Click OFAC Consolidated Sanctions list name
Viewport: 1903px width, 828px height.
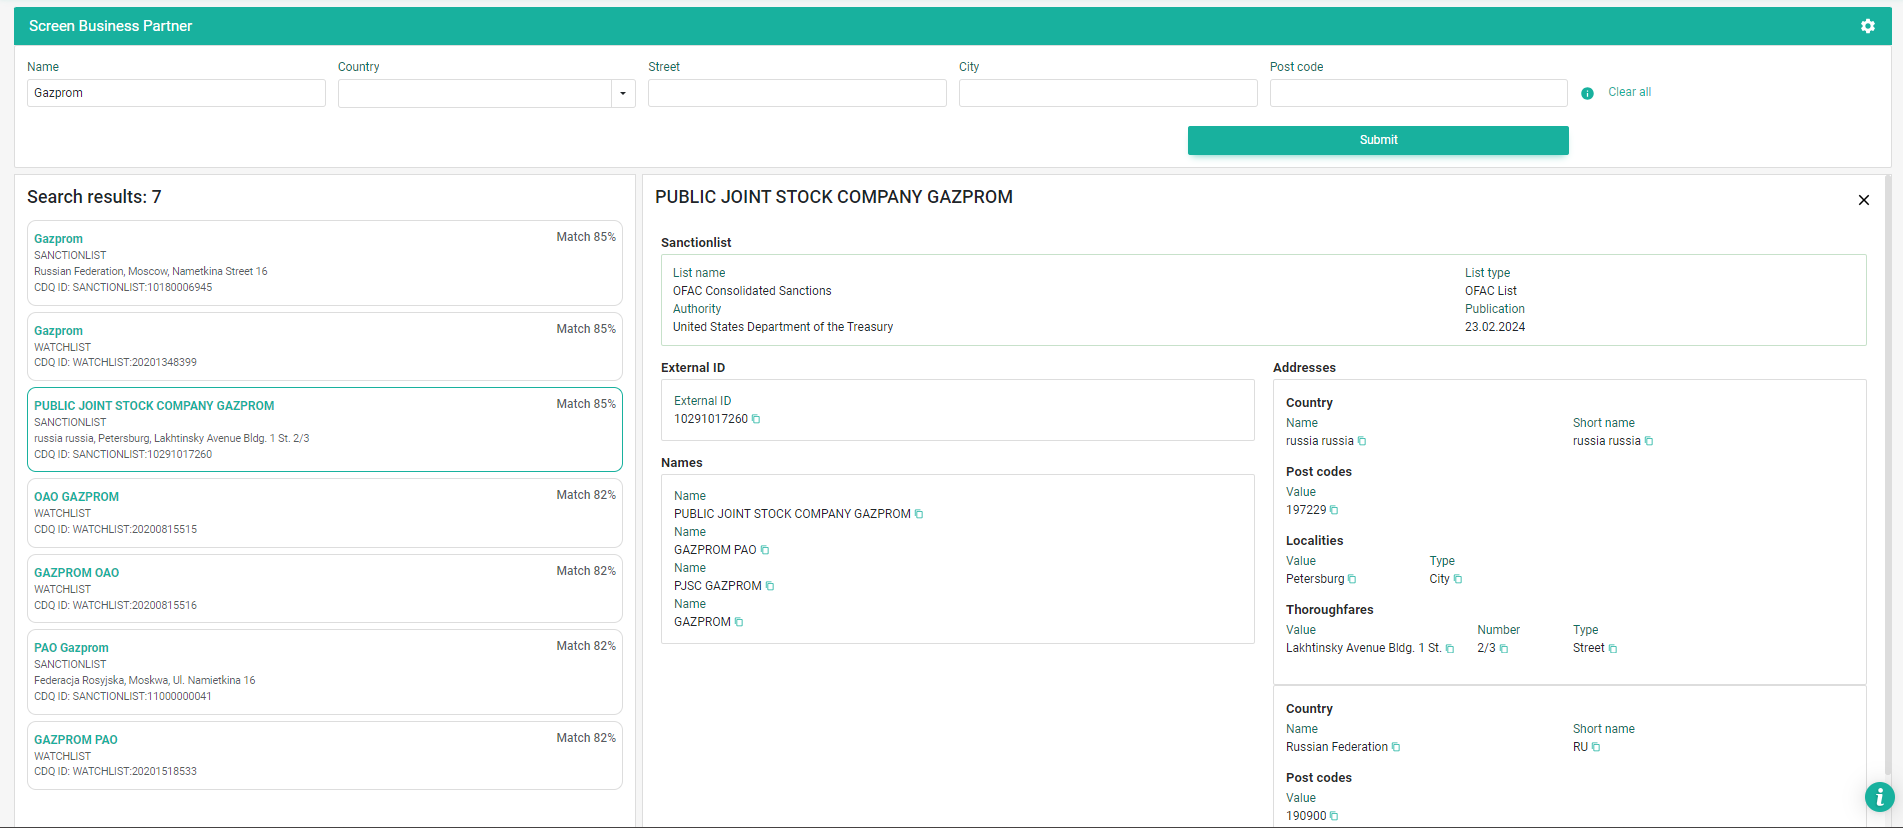pyautogui.click(x=752, y=291)
